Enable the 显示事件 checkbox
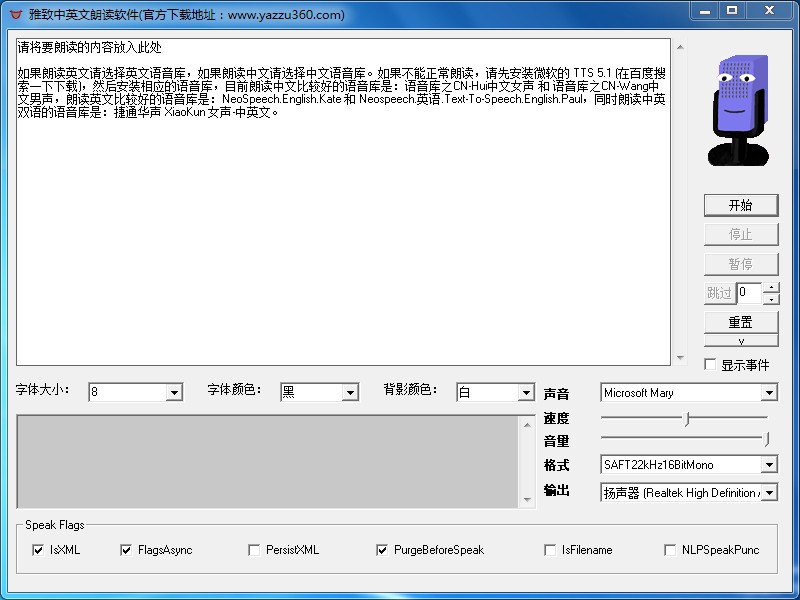This screenshot has height=600, width=800. point(710,365)
